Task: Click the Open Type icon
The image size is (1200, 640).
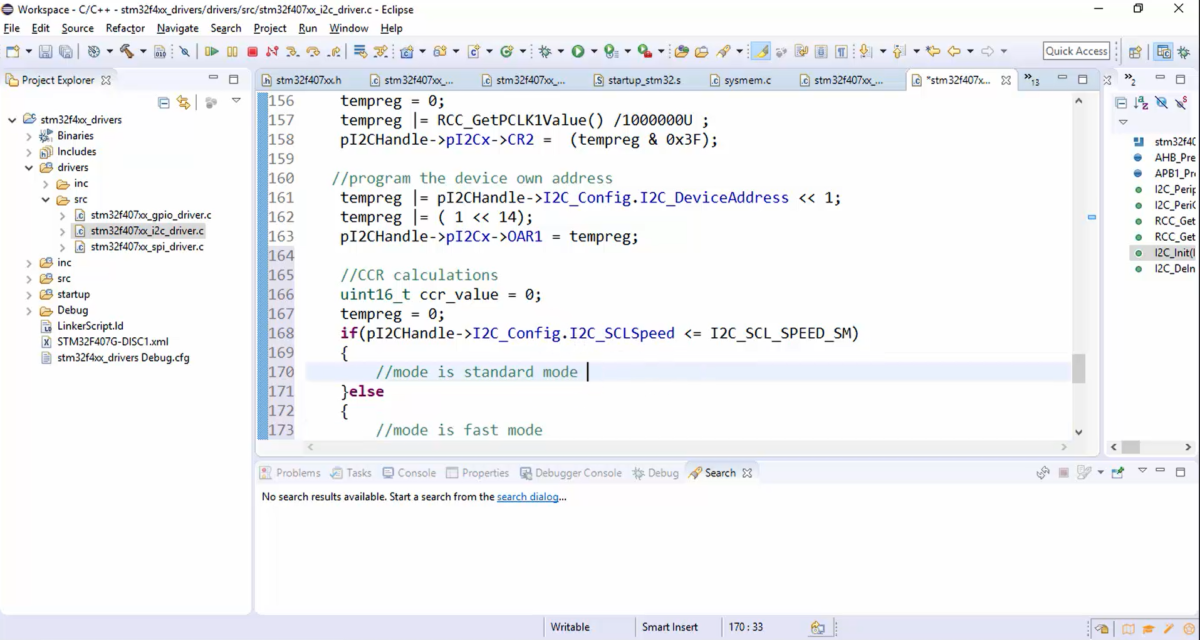Action: (681, 51)
